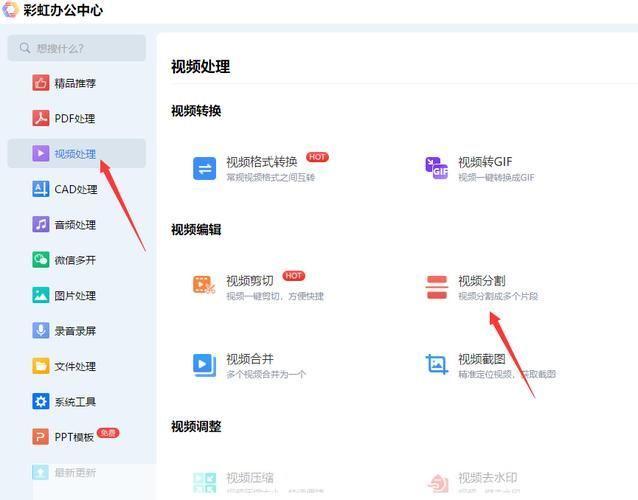Select 文件处理 from the sidebar
Viewport: 638px width, 500px height.
coord(75,366)
